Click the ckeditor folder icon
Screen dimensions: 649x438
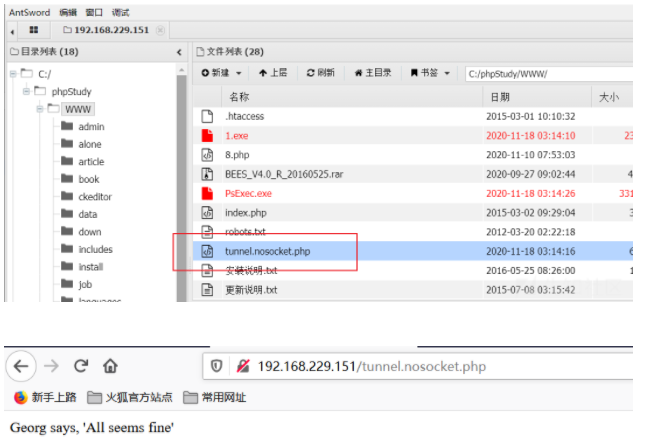pyautogui.click(x=67, y=196)
